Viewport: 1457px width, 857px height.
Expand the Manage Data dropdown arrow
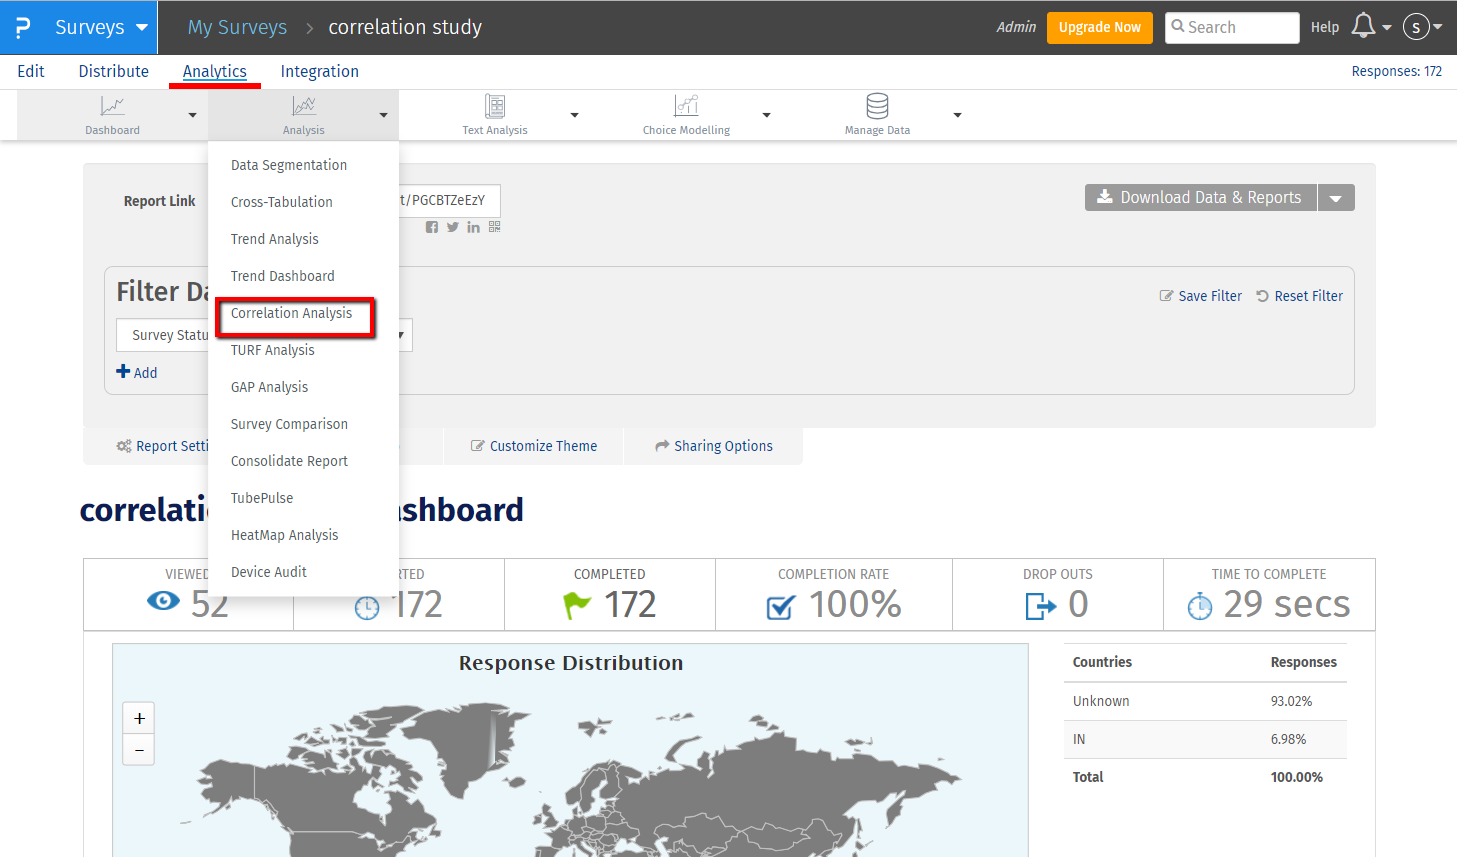click(957, 115)
